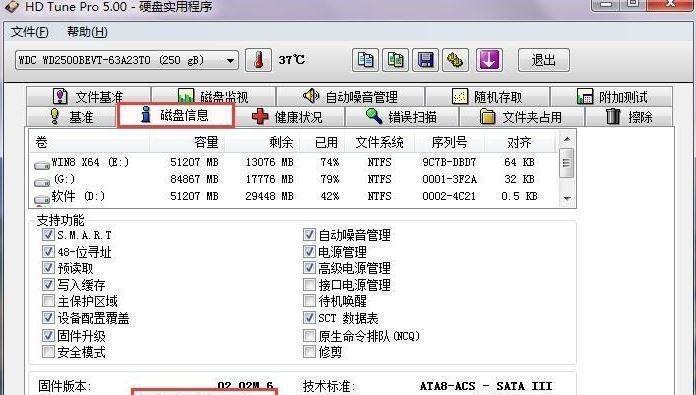
Task: Click the 容量 column header
Action: click(x=187, y=142)
